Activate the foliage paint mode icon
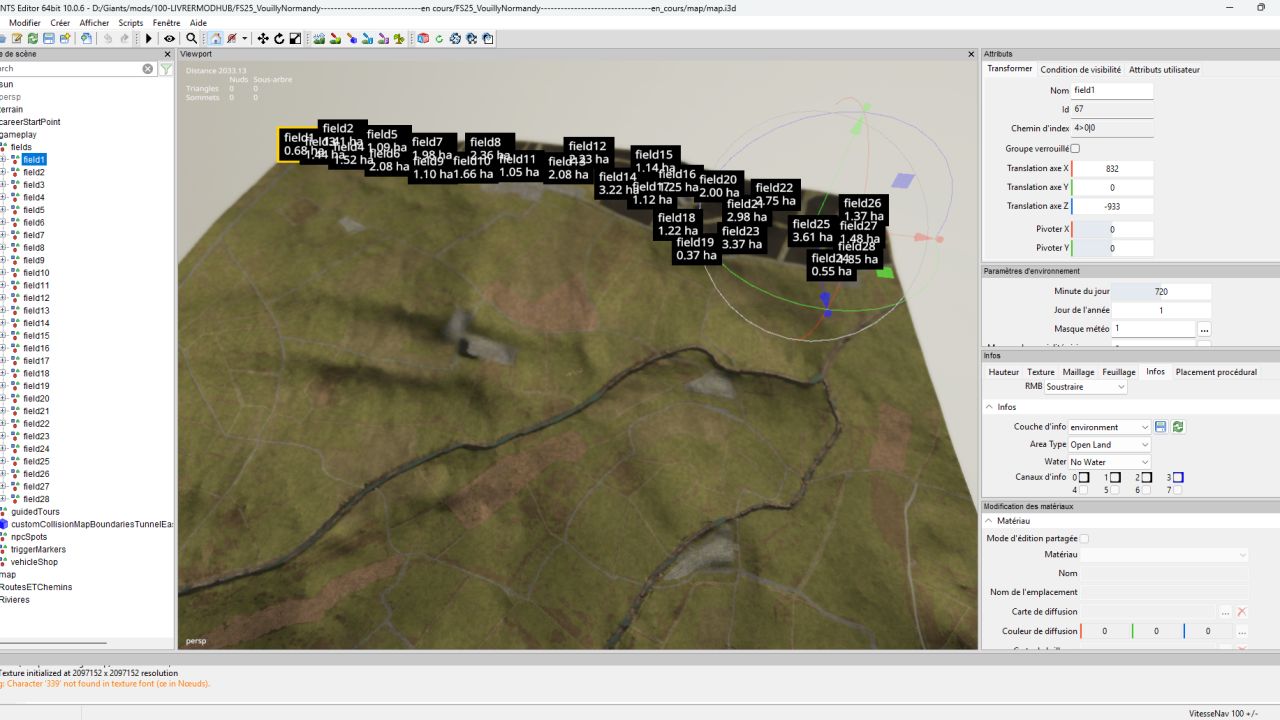This screenshot has width=1280, height=720. tap(351, 39)
